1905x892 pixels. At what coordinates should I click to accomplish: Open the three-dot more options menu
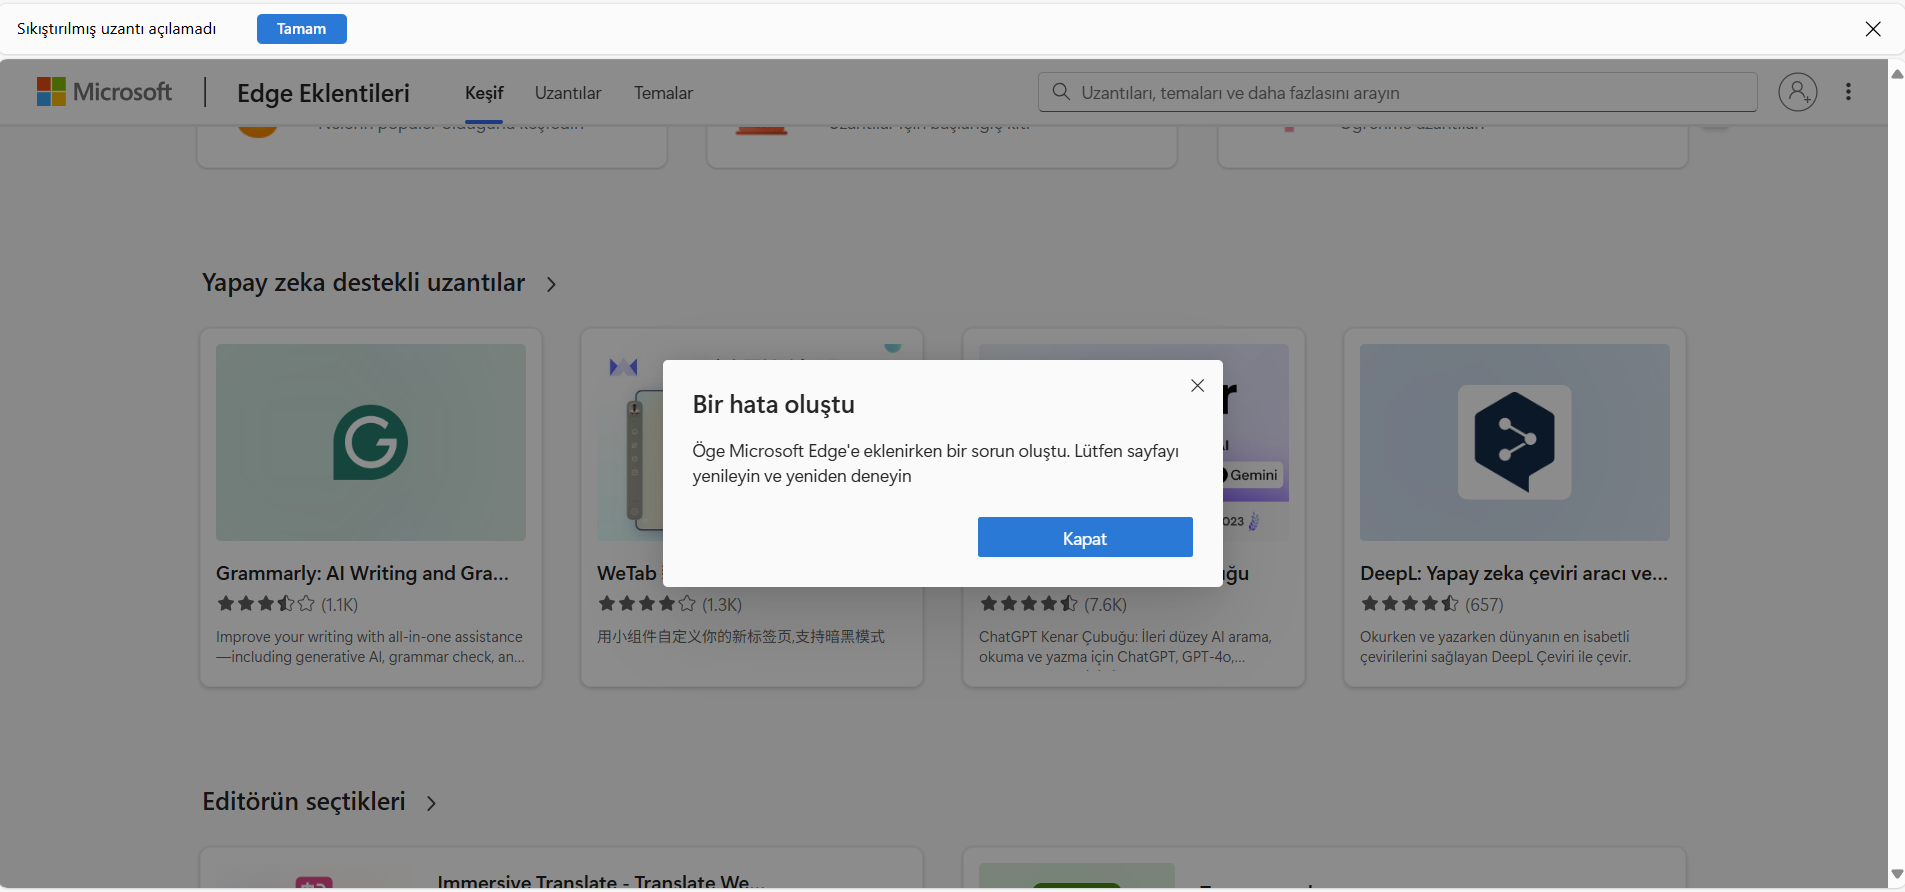tap(1848, 92)
